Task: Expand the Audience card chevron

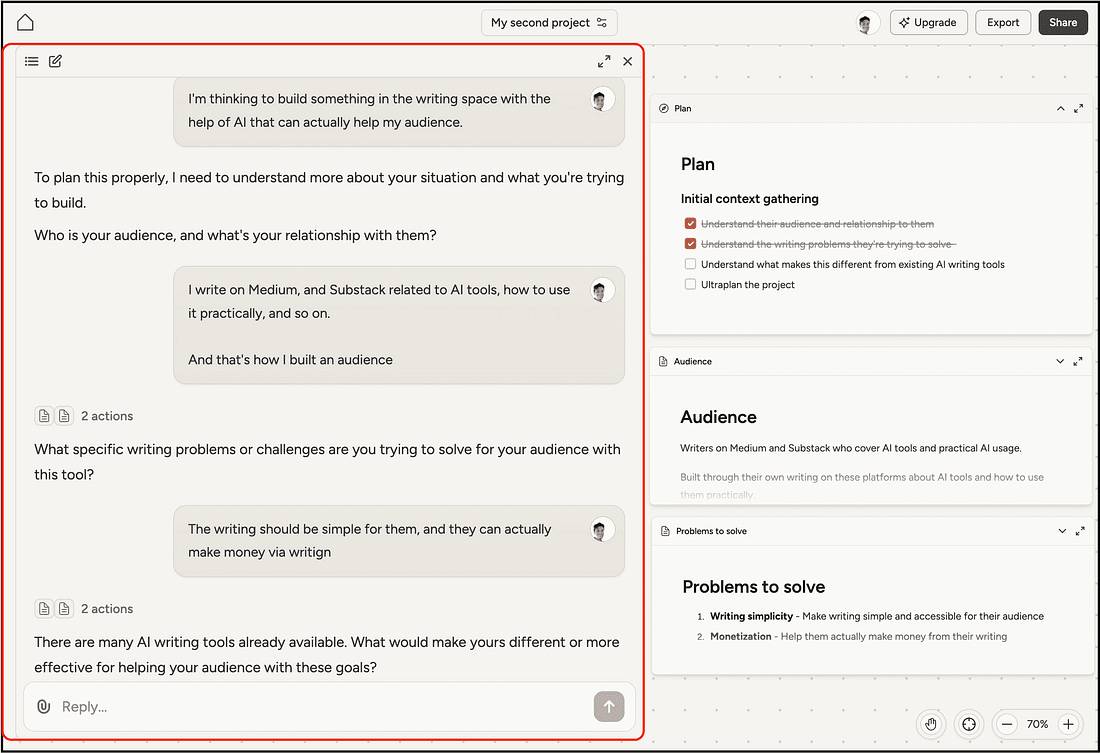Action: pos(1061,361)
